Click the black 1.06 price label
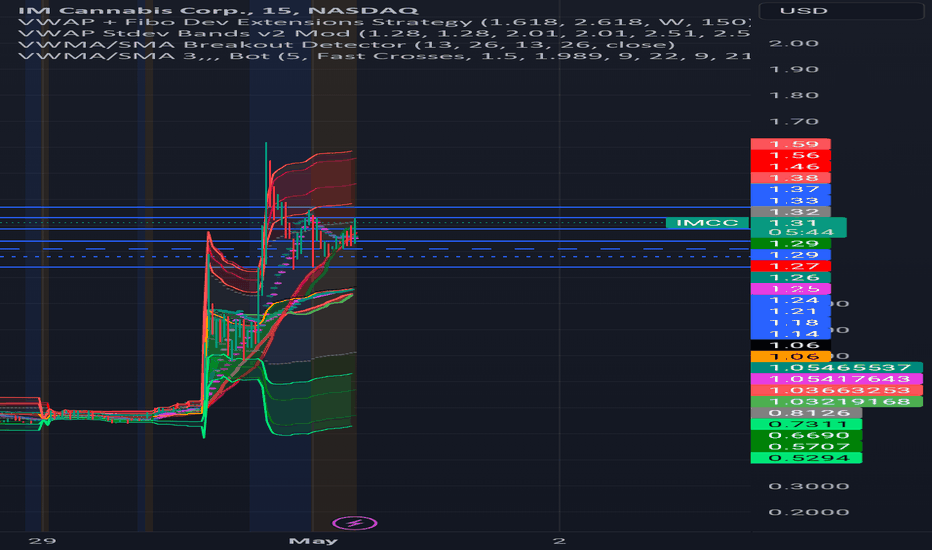932x550 pixels. (x=791, y=345)
